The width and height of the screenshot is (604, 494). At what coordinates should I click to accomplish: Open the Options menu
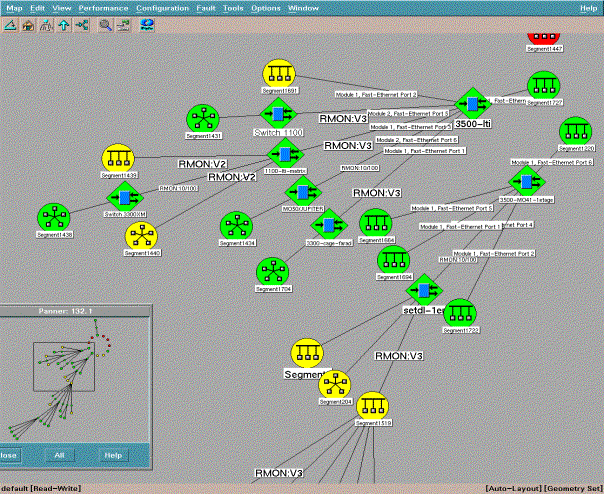pyautogui.click(x=266, y=8)
